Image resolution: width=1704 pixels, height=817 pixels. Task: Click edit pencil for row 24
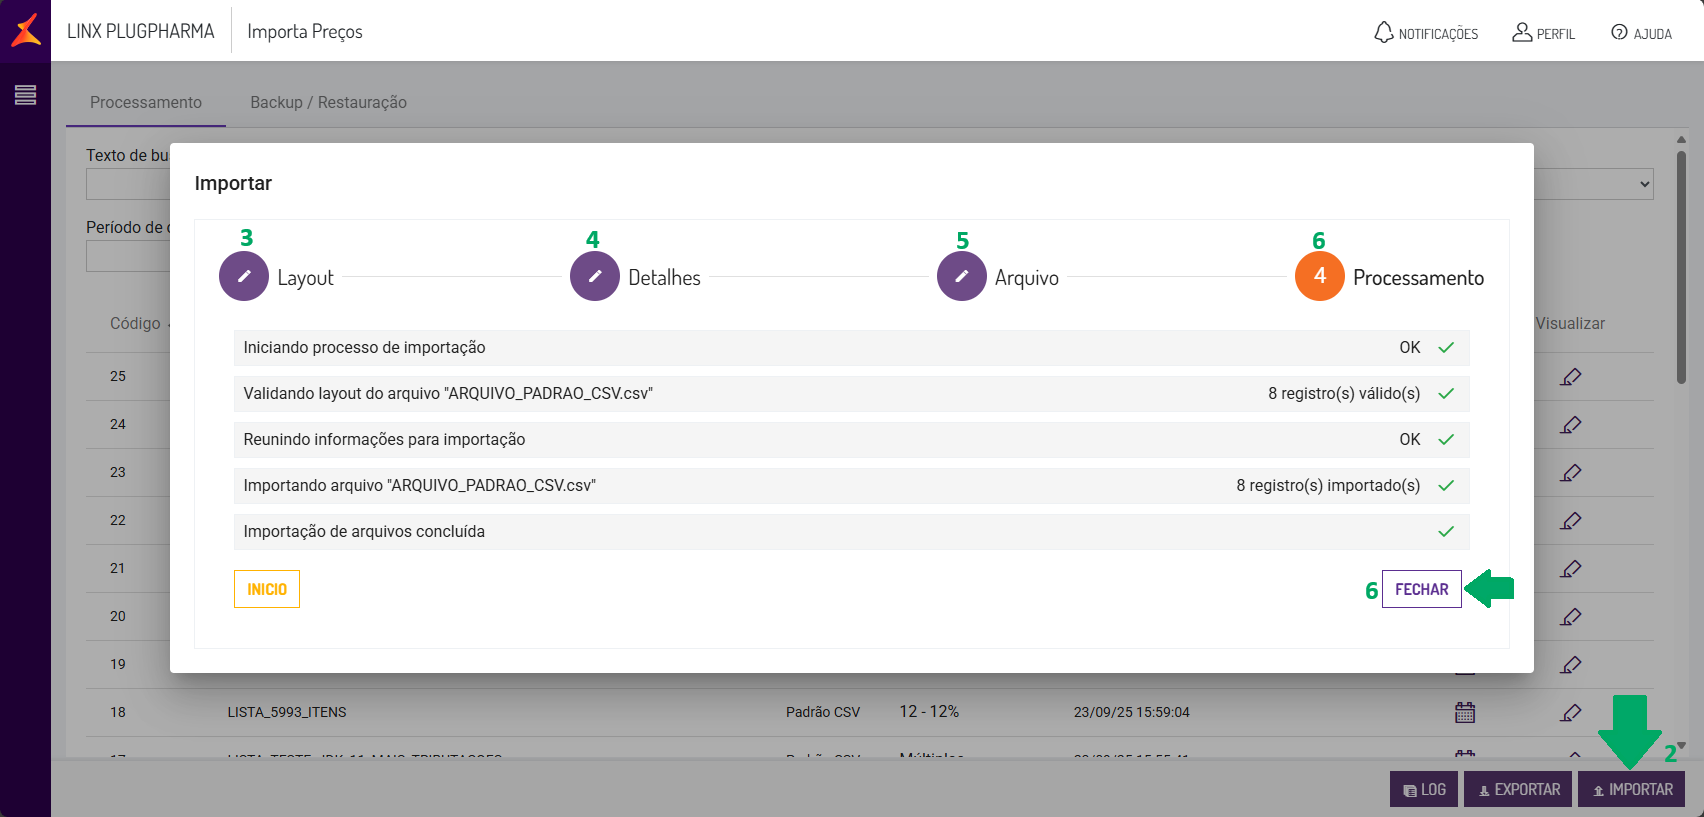click(x=1571, y=425)
